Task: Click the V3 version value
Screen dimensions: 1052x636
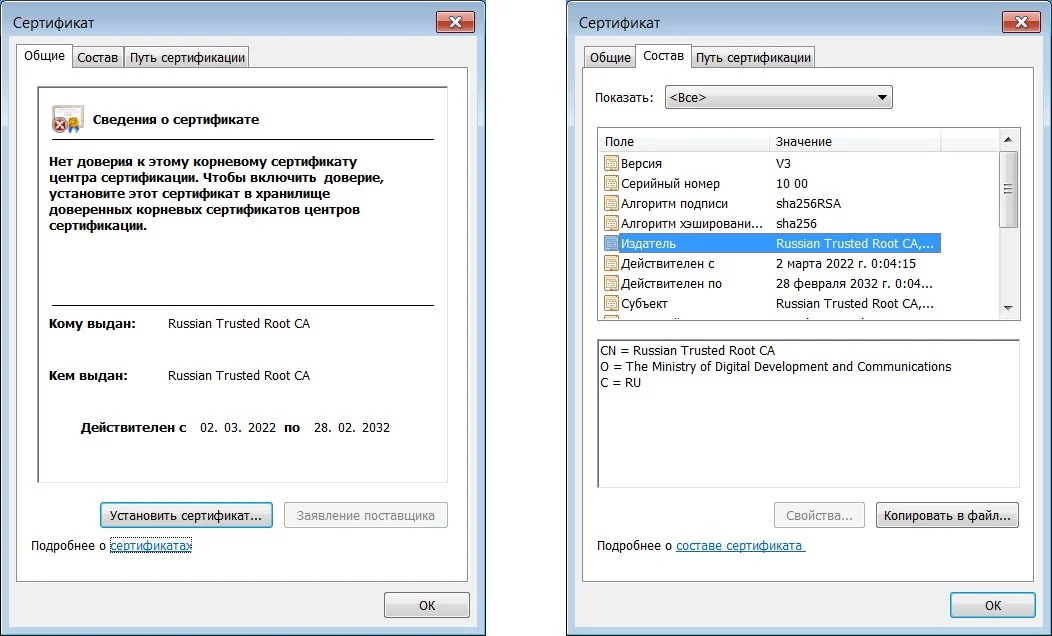Action: (783, 163)
